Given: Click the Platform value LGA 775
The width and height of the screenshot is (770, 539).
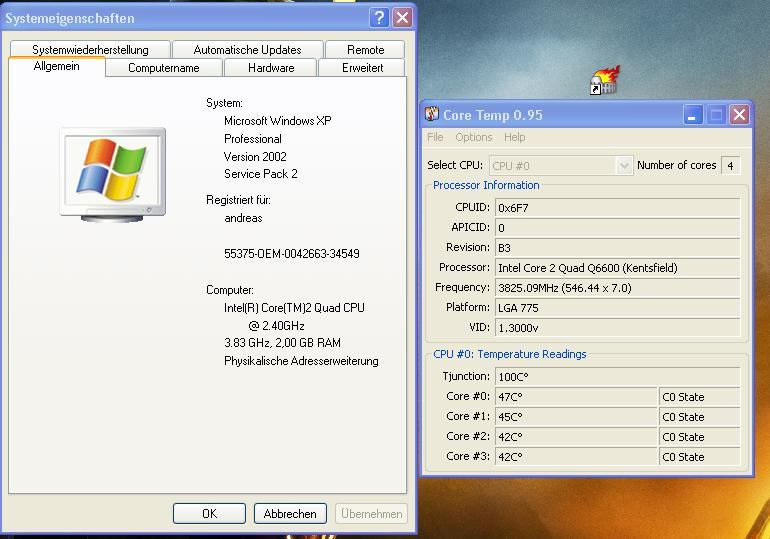Looking at the screenshot, I should point(618,308).
